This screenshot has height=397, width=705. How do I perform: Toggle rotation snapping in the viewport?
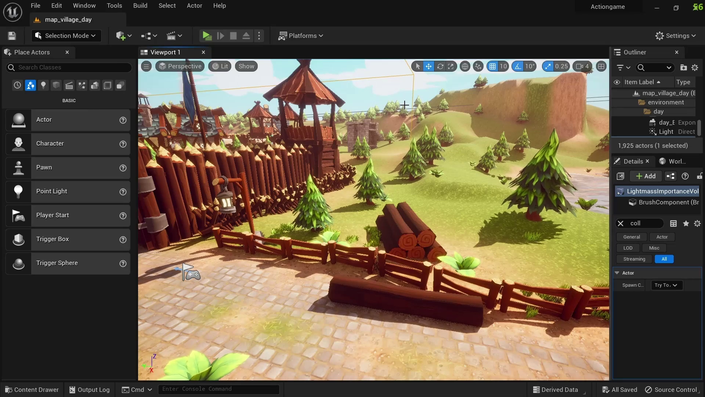[x=518, y=66]
